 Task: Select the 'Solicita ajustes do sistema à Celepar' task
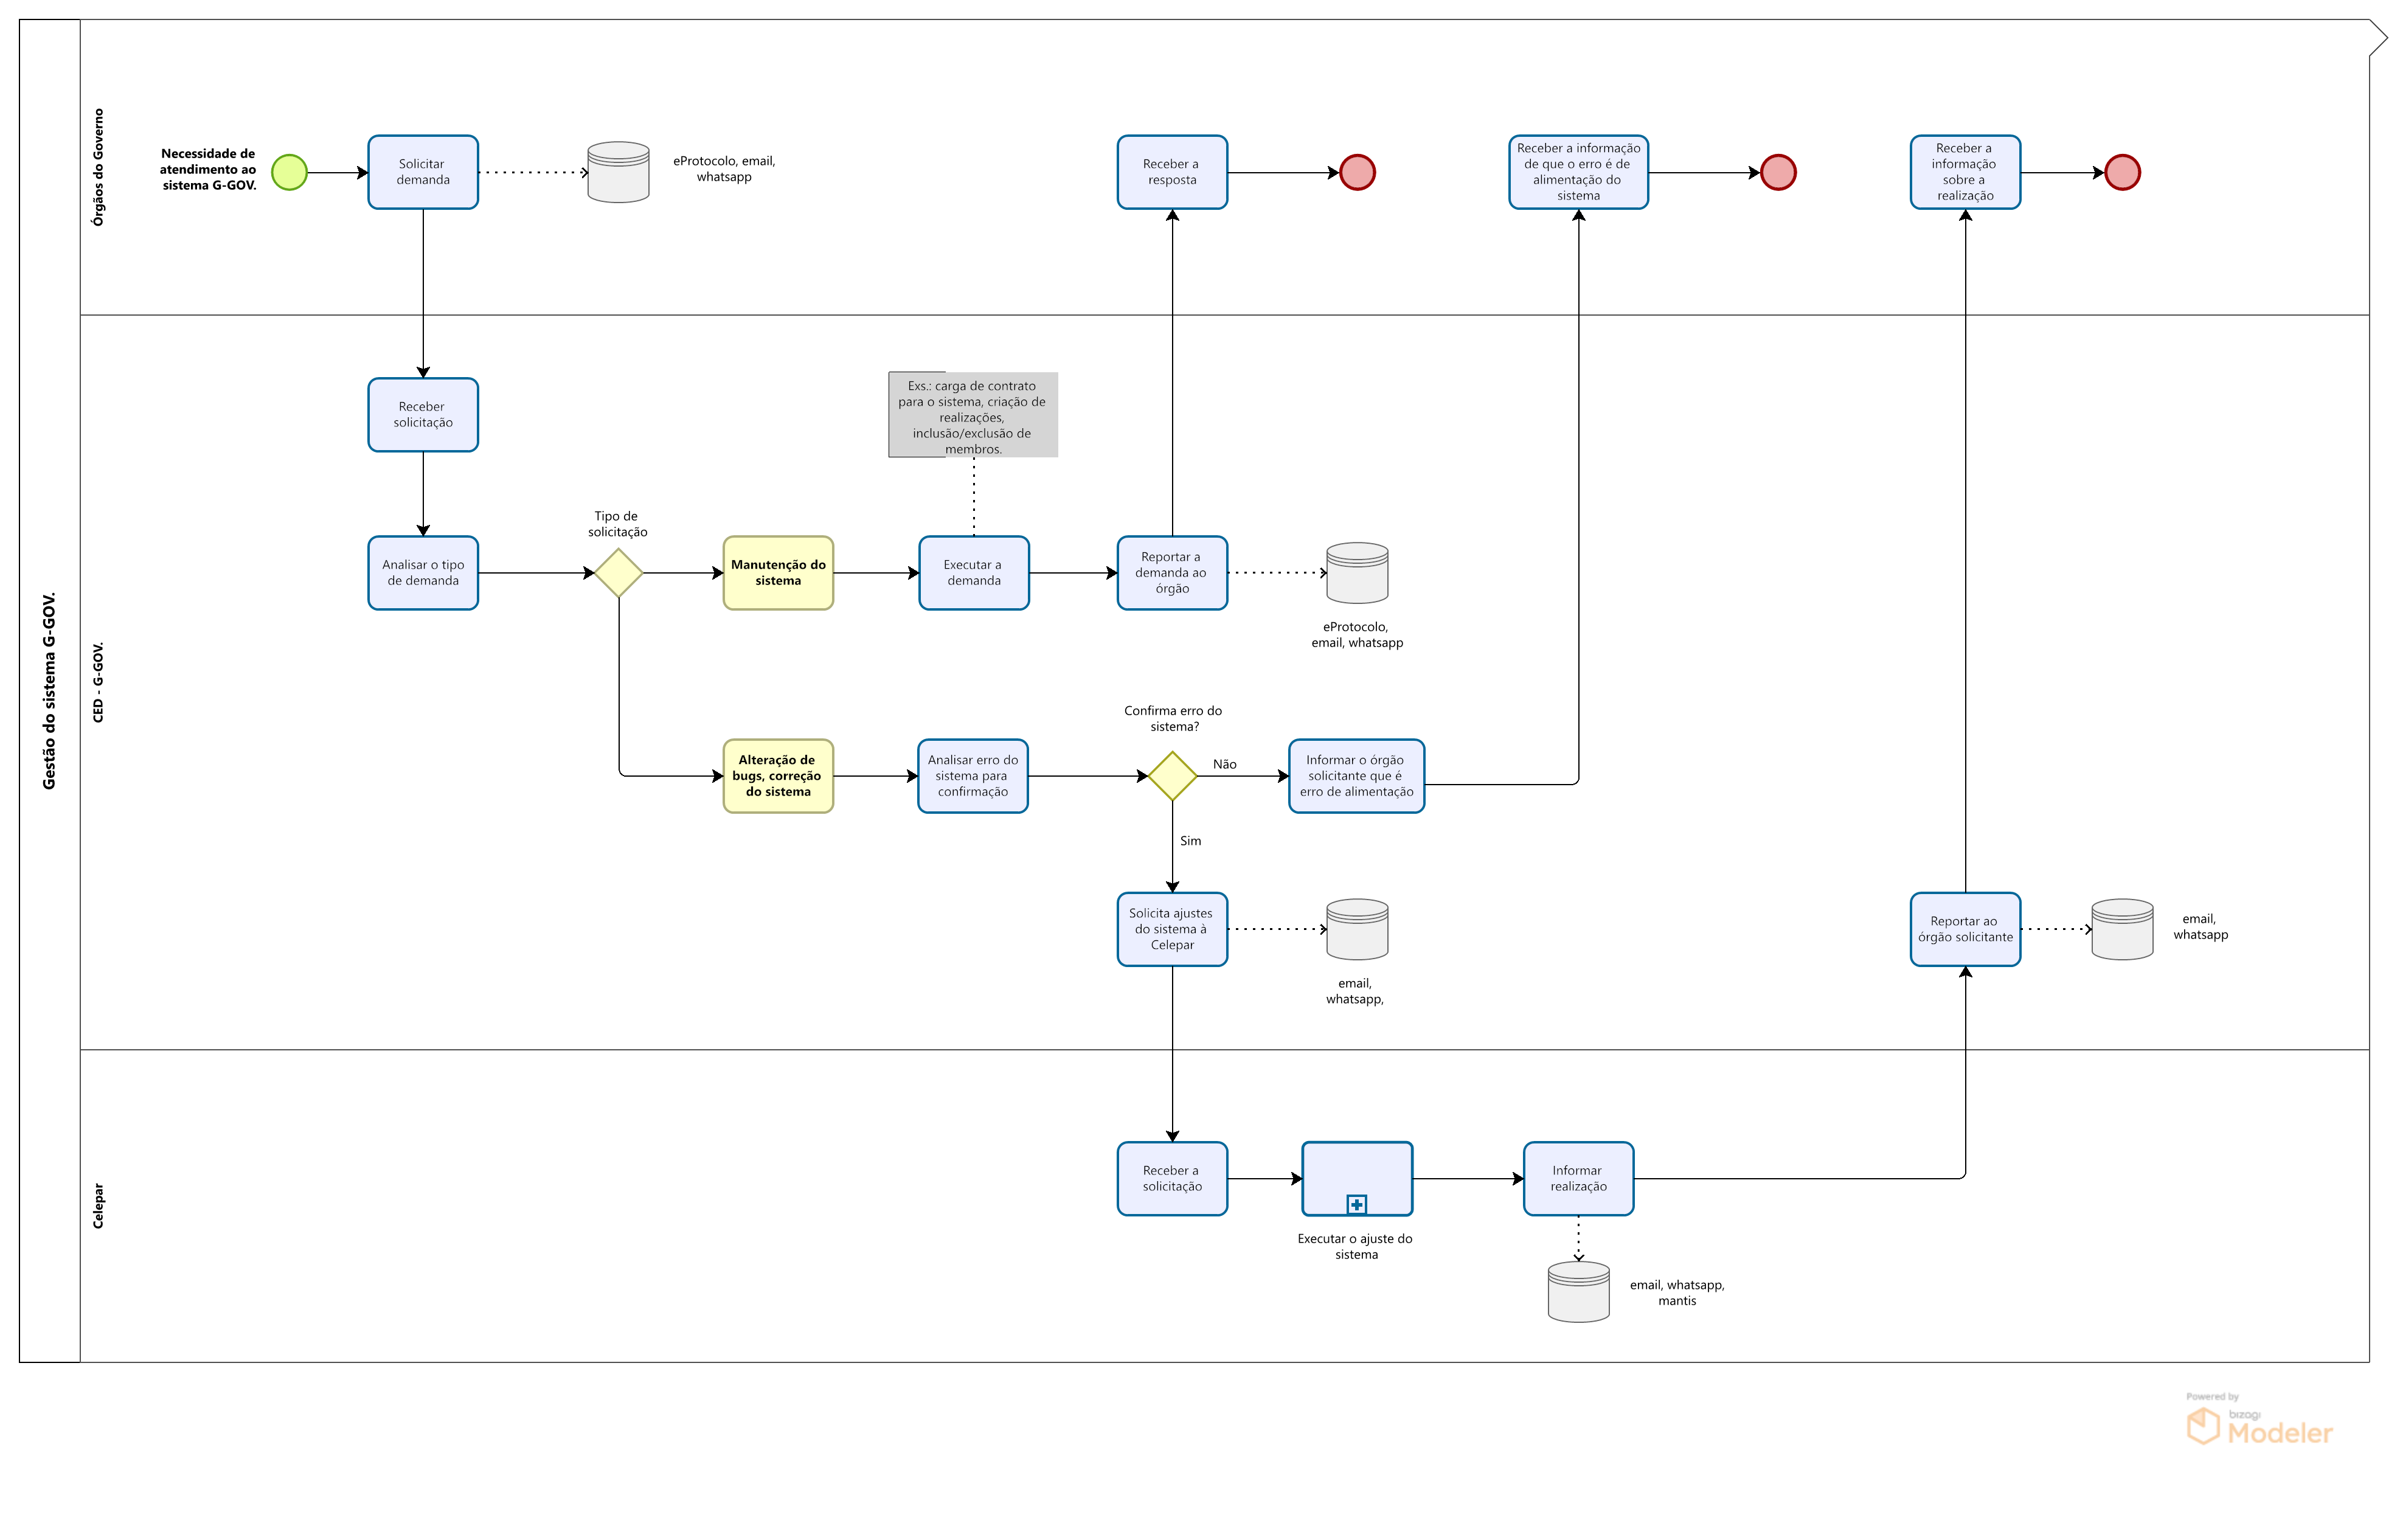click(x=1172, y=929)
